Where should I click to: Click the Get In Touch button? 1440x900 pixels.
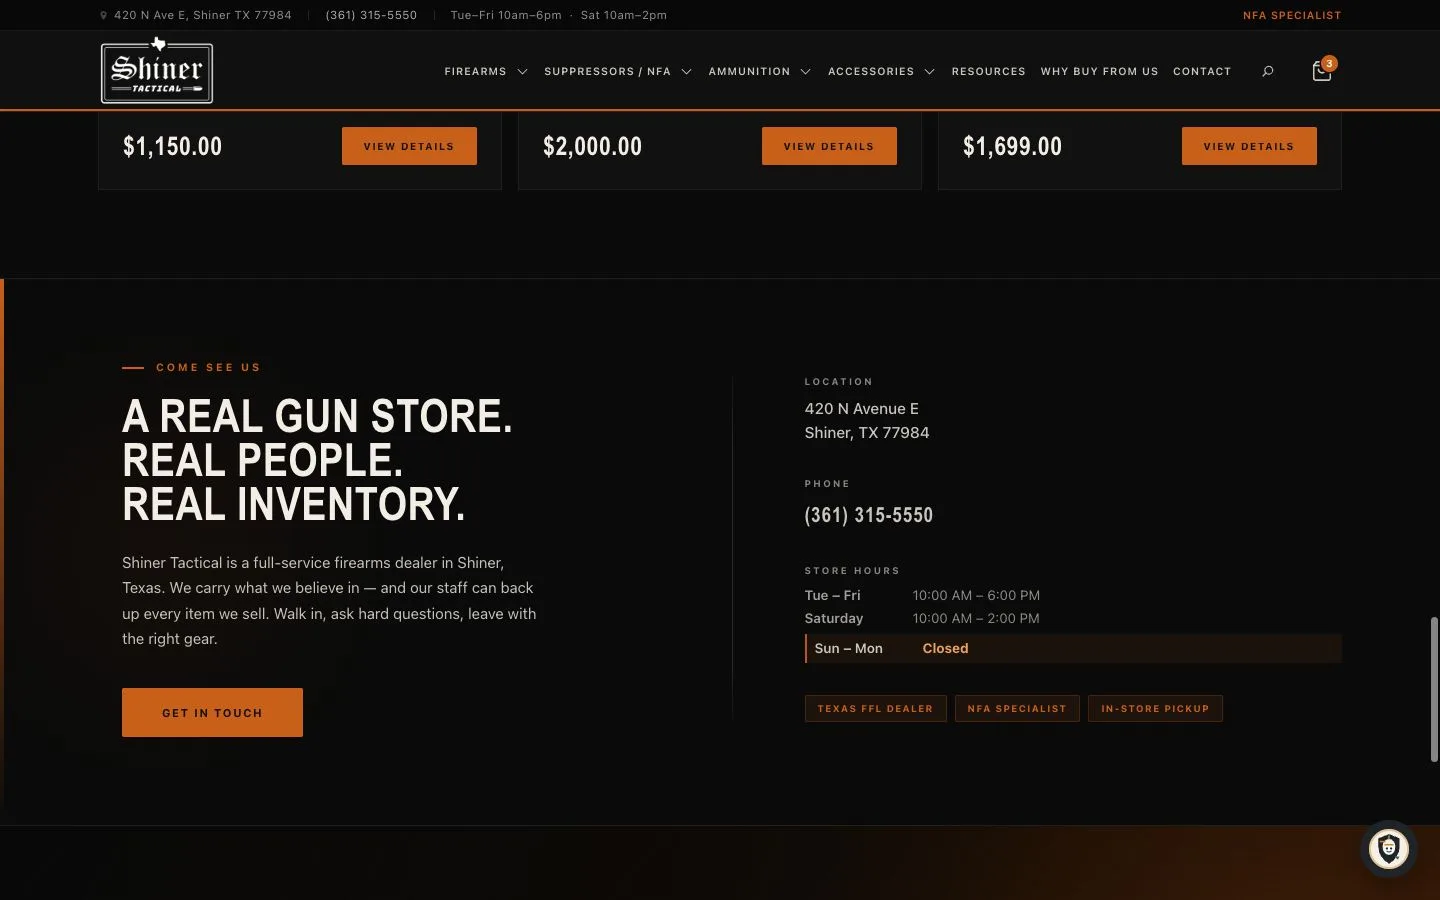[212, 712]
